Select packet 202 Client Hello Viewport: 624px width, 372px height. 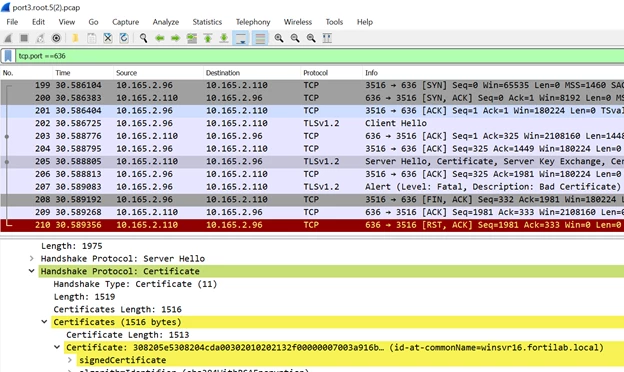[x=312, y=123]
